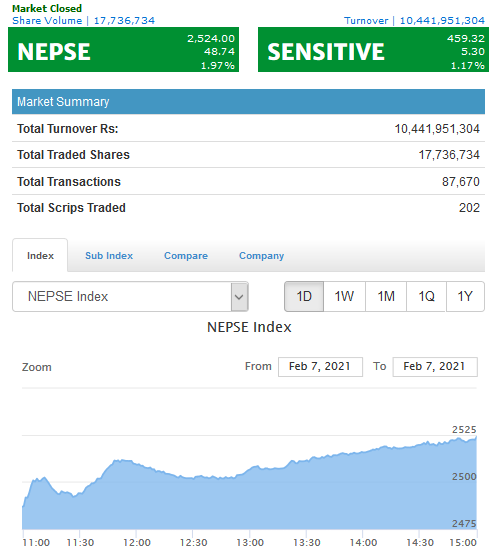Click the To date field
The width and height of the screenshot is (495, 554).
[x=435, y=367]
